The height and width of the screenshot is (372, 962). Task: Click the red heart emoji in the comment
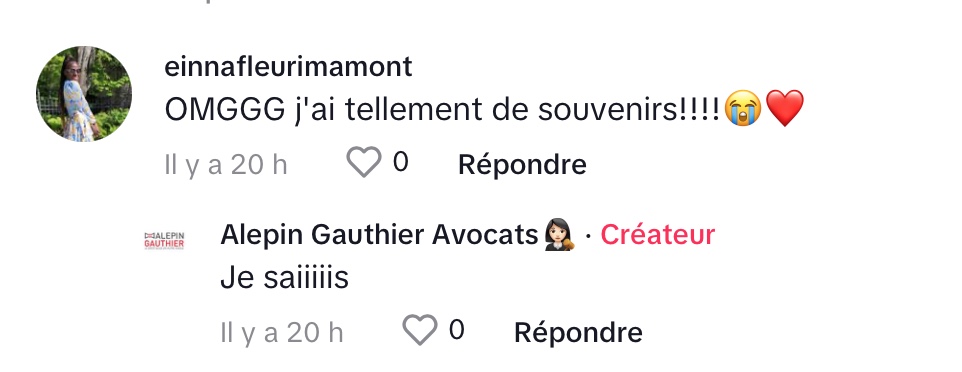(x=785, y=109)
